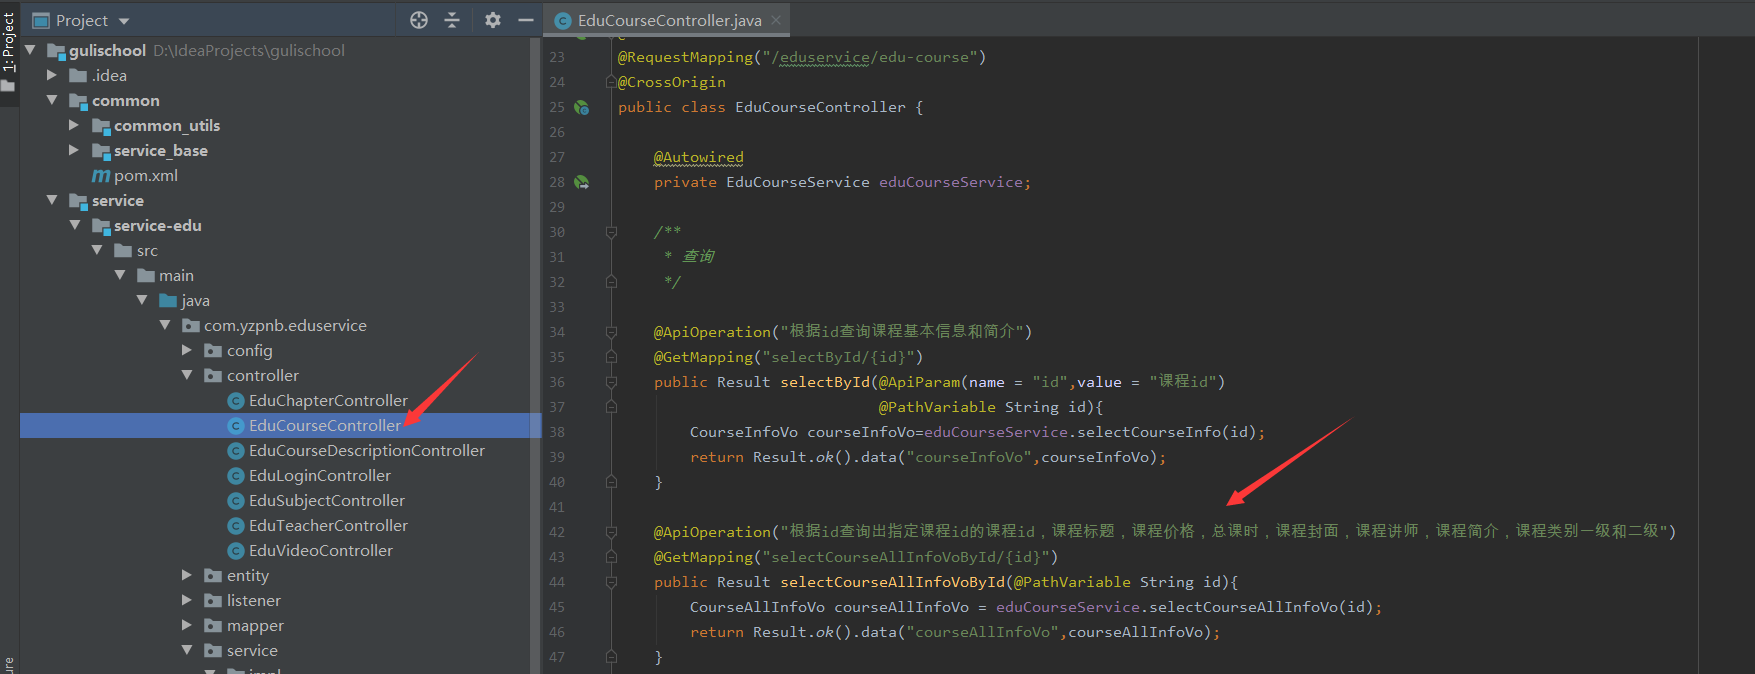
Task: Select the EduCourseController.java editor tab
Action: (x=668, y=20)
